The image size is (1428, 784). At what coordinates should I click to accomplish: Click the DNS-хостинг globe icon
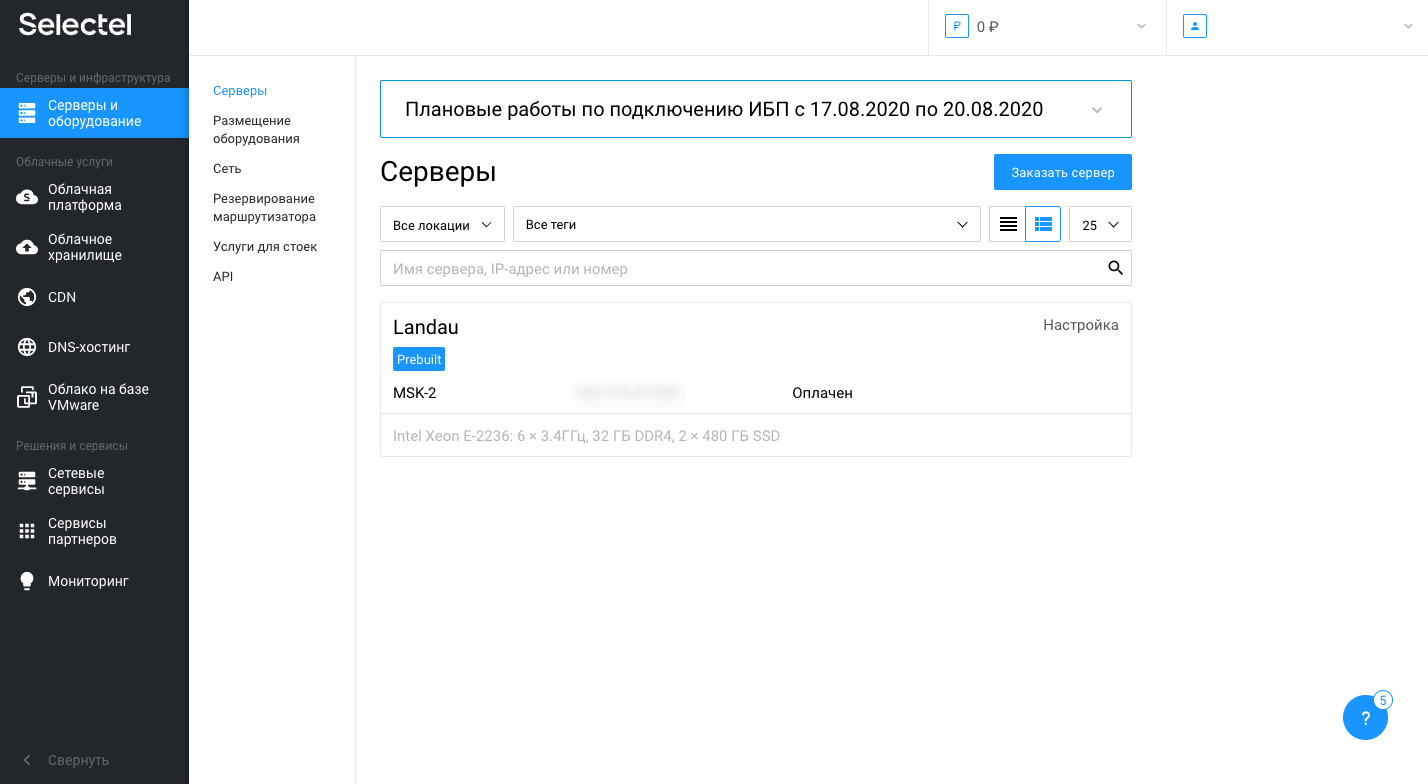[27, 347]
